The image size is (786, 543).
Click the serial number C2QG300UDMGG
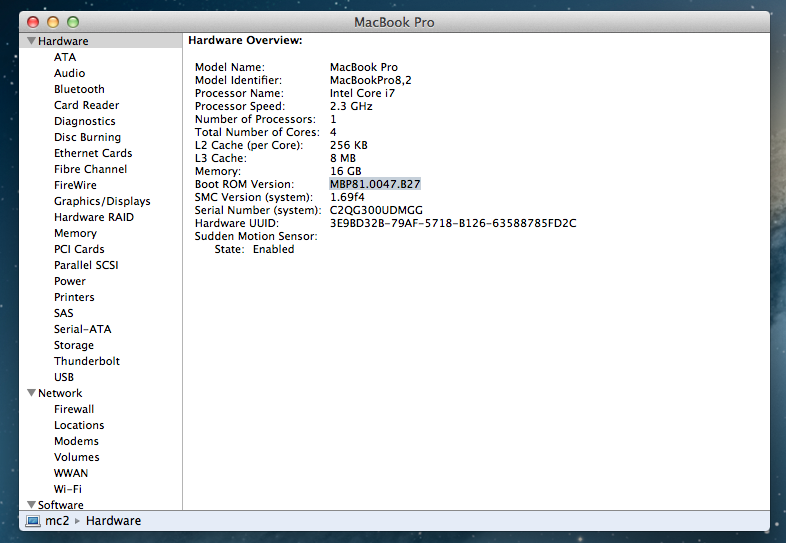tap(376, 210)
